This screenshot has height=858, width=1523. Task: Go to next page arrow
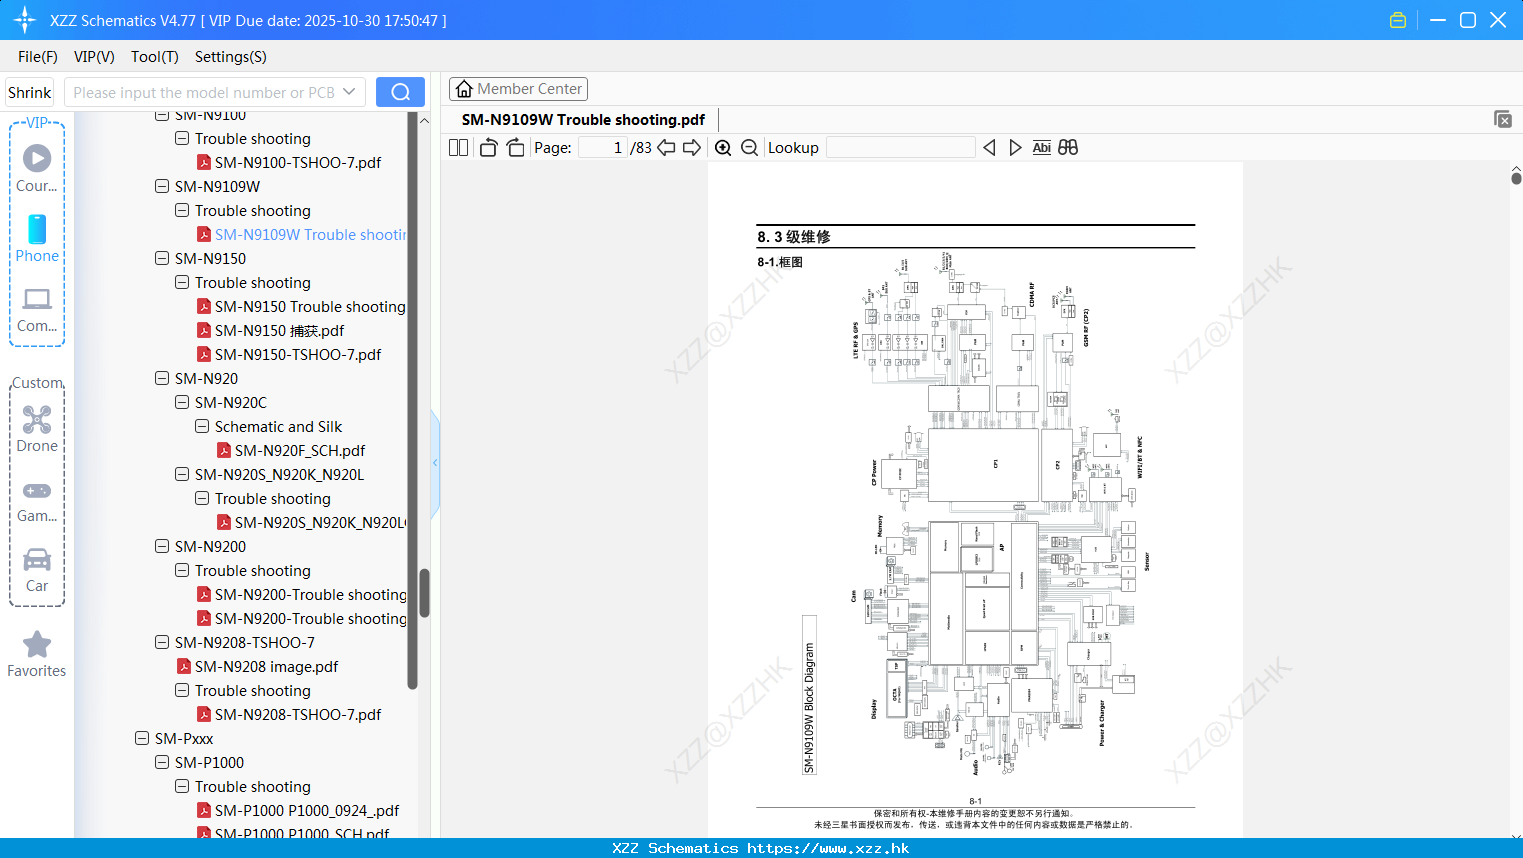[692, 147]
